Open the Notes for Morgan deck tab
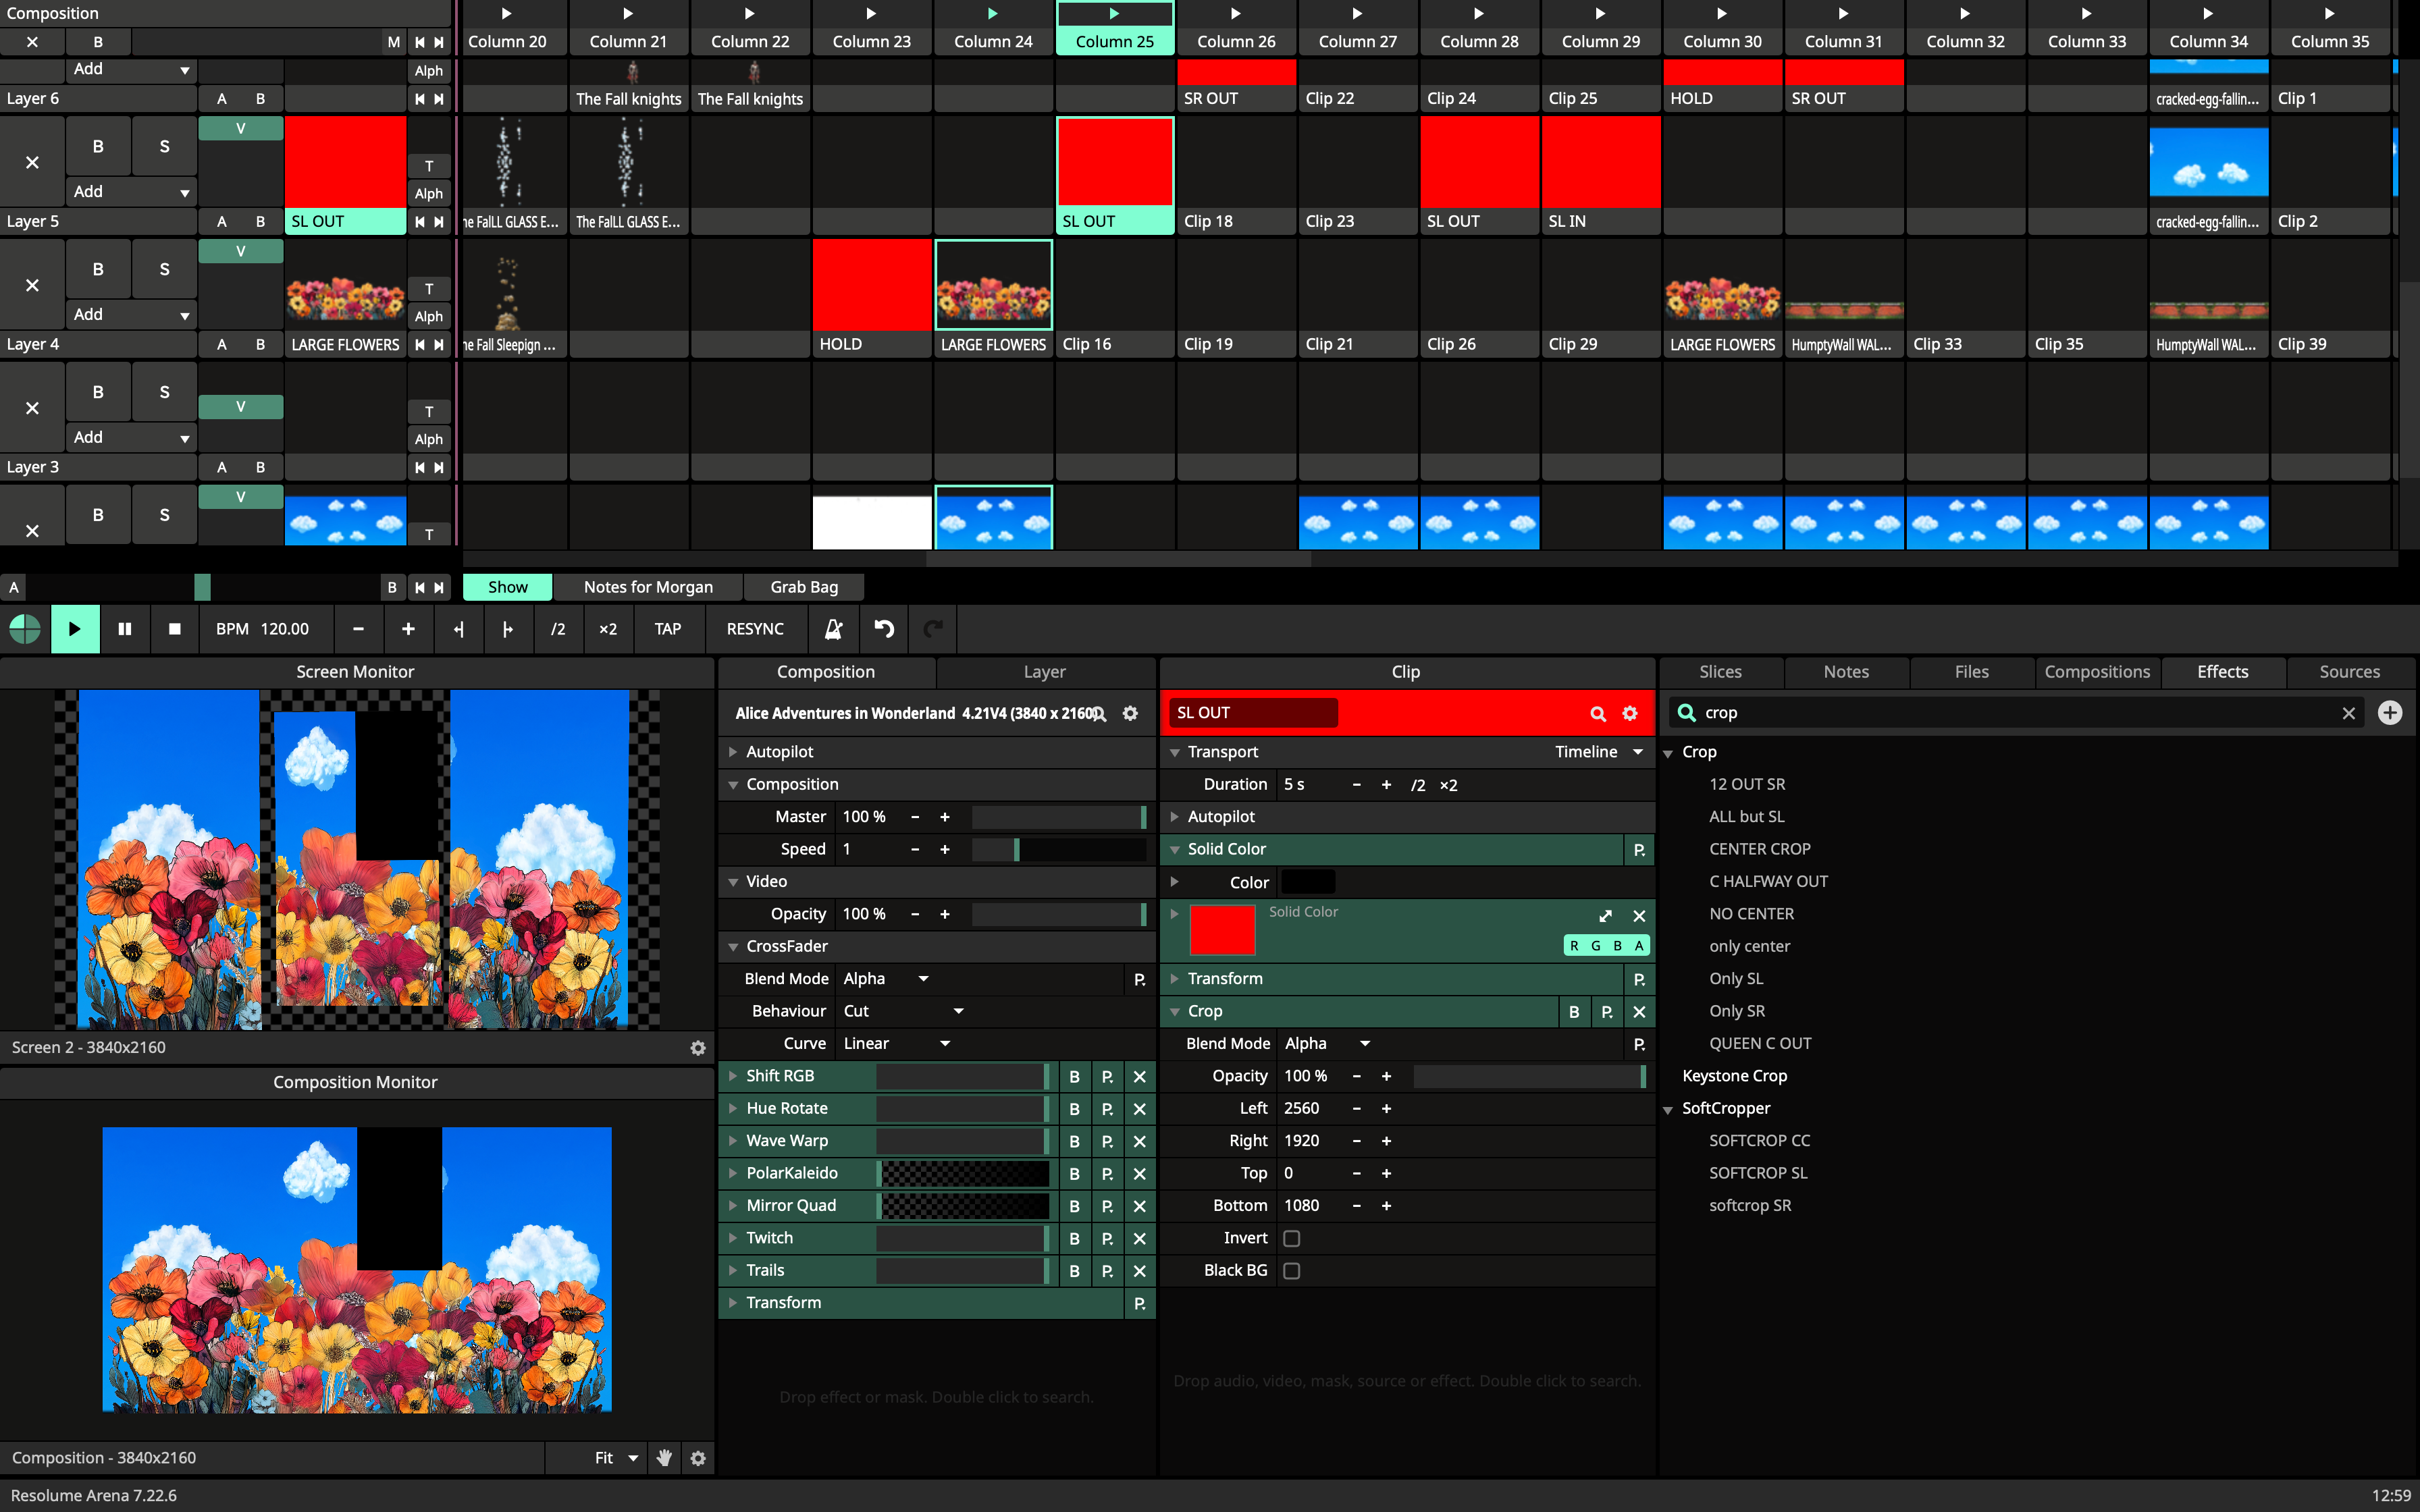 coord(648,587)
